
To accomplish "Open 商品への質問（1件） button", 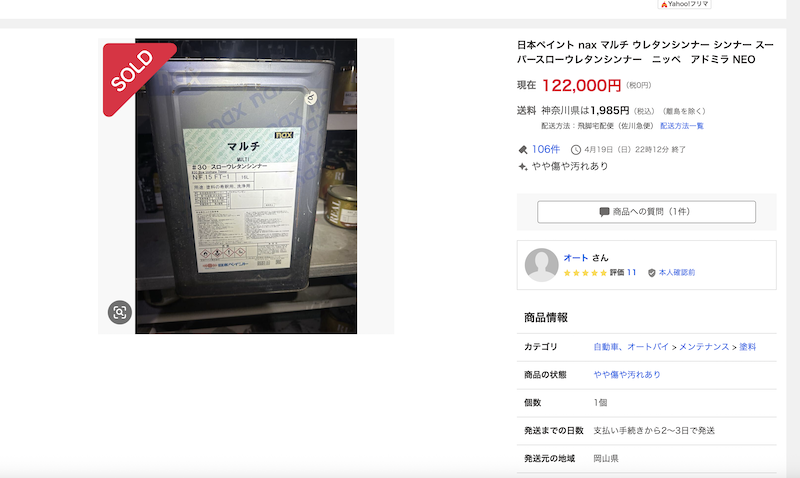I will click(646, 212).
